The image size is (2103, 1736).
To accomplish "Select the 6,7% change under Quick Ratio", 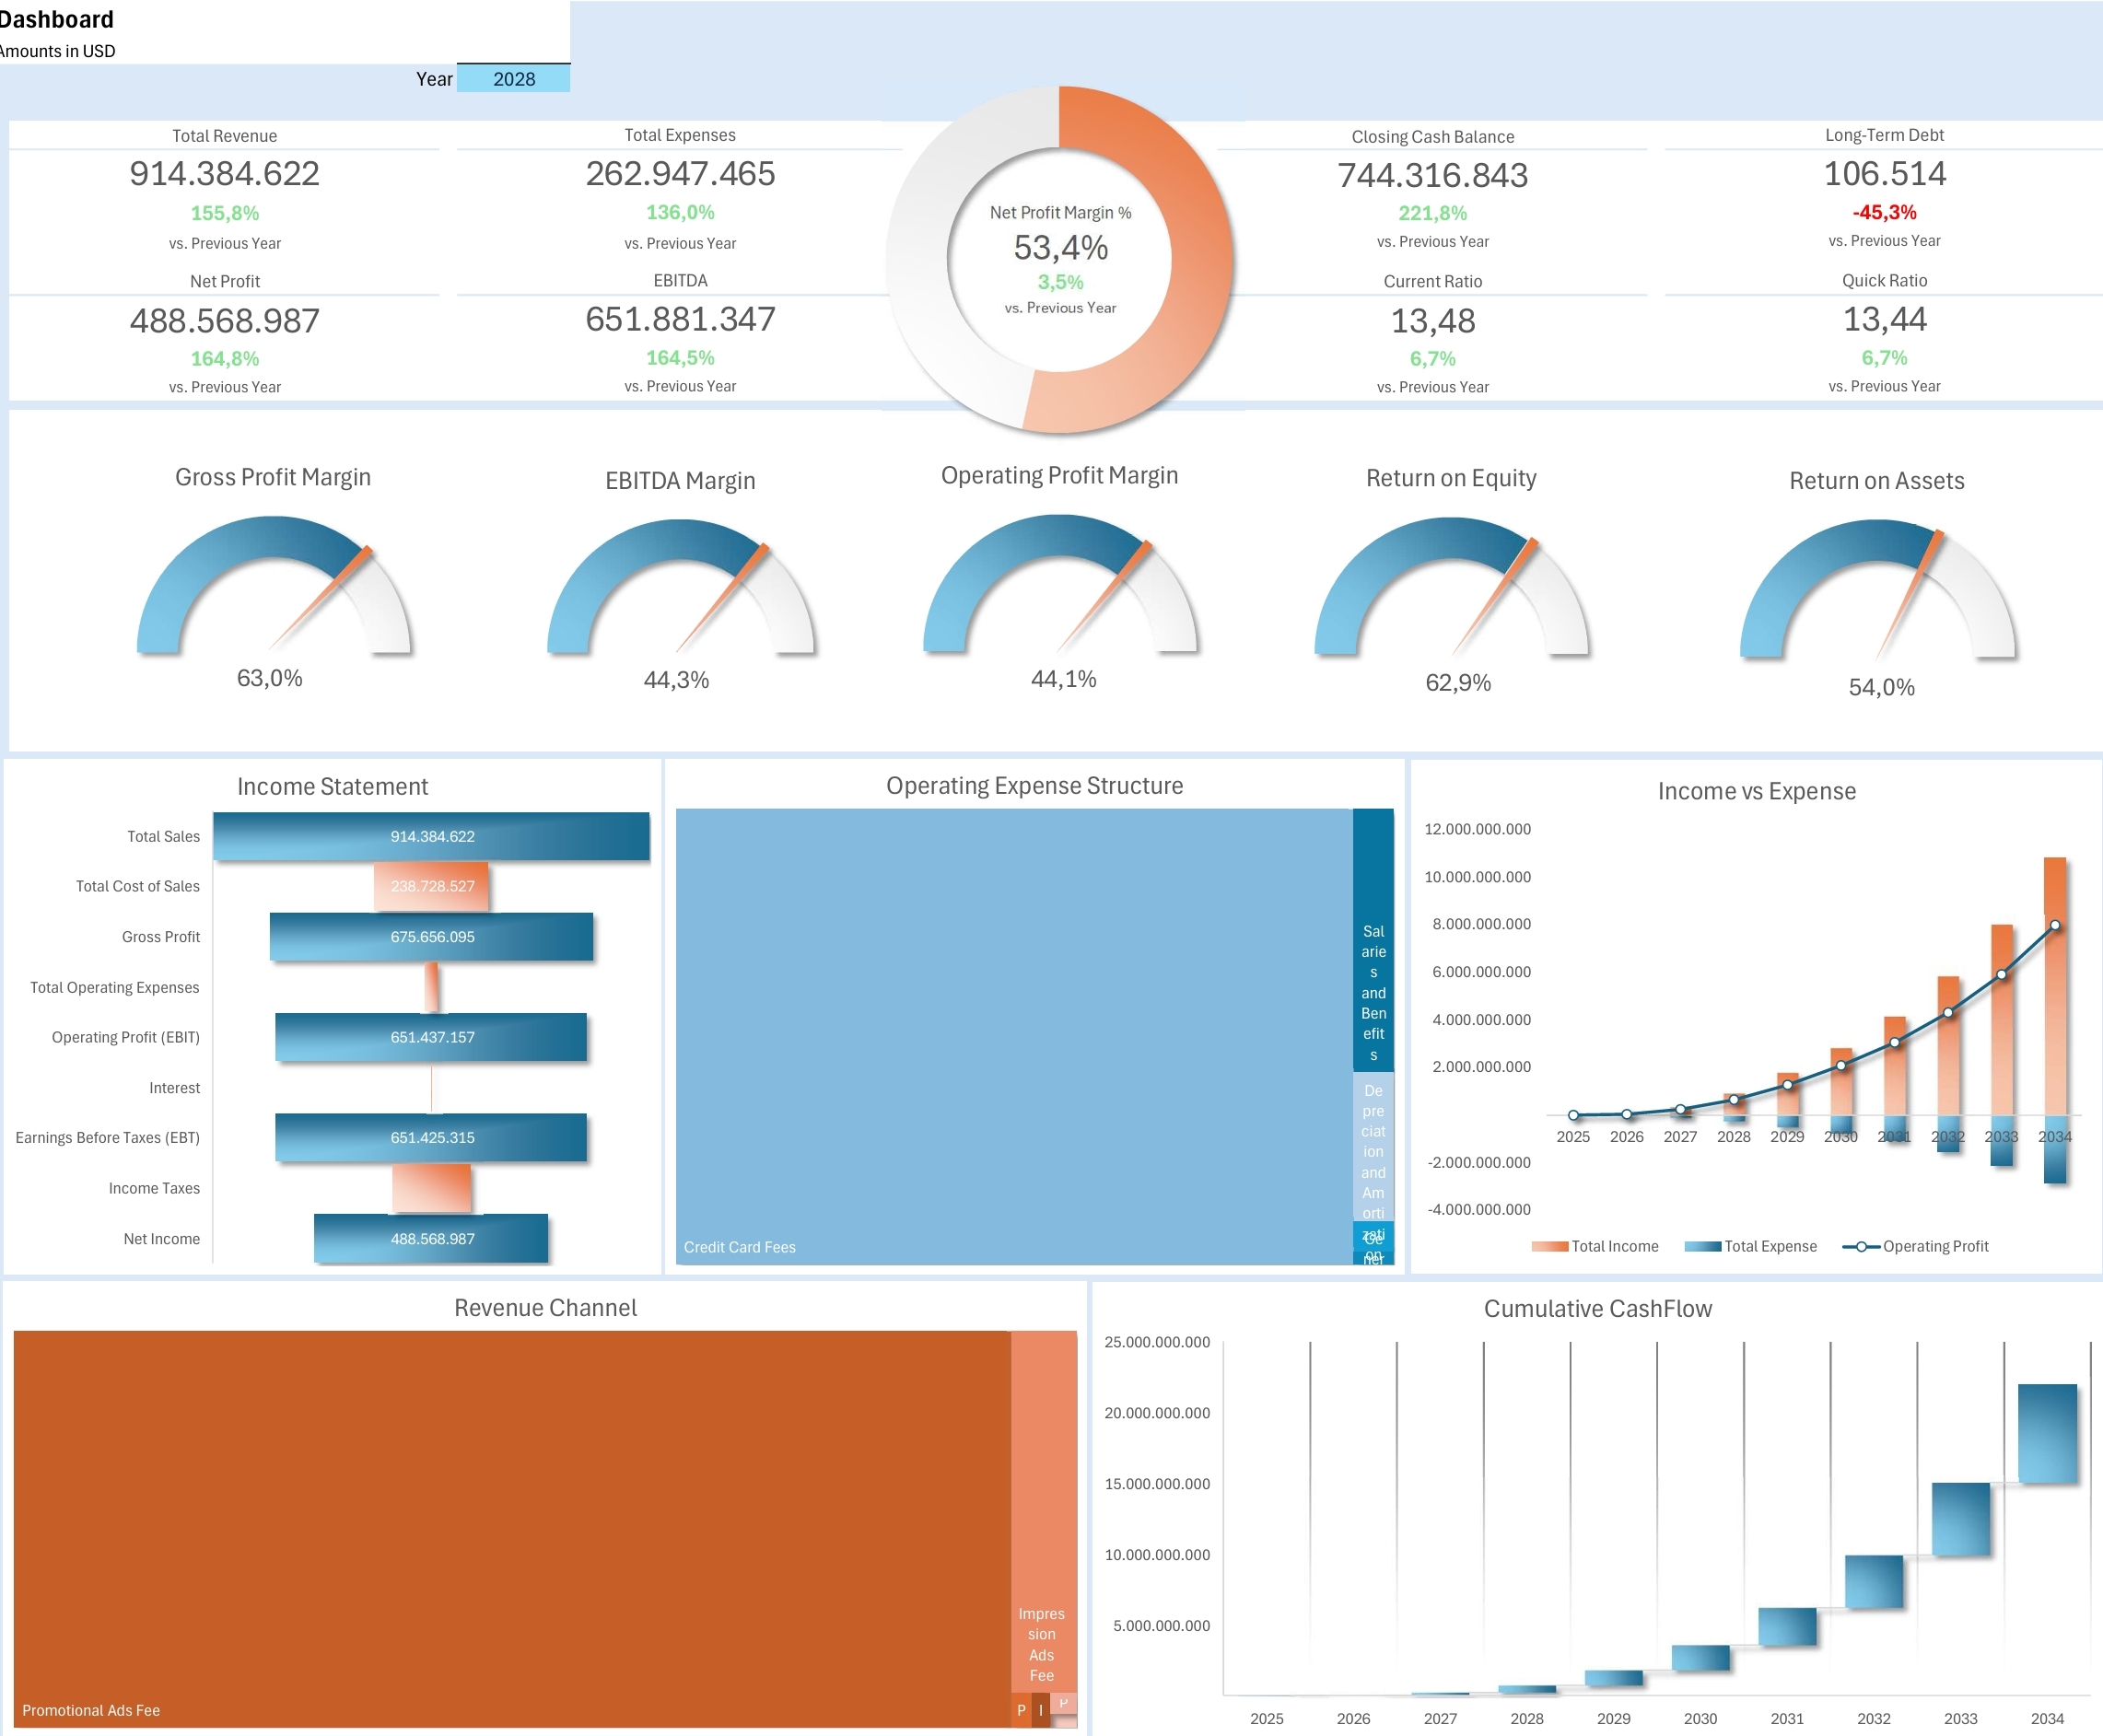I will coord(1885,357).
